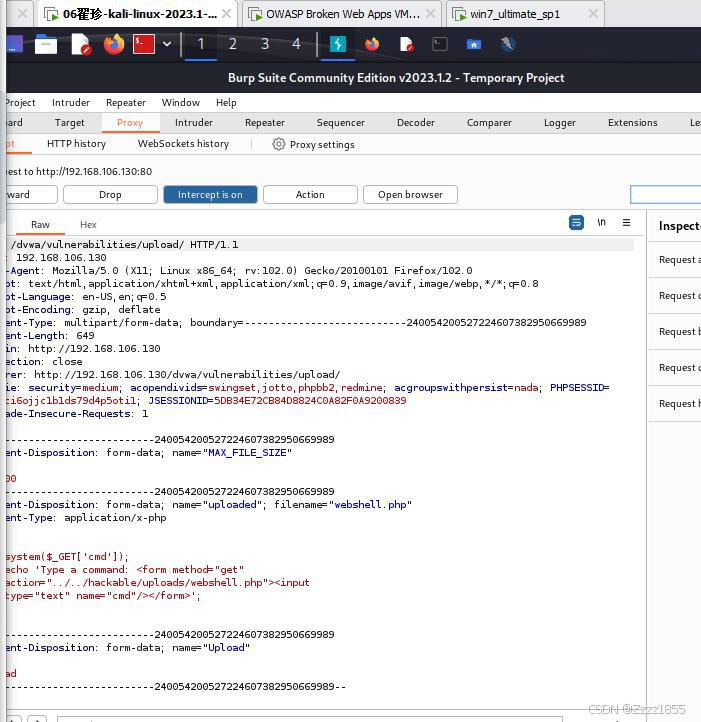Image resolution: width=701 pixels, height=722 pixels.
Task: Click the search input field beside Open browser
Action: [666, 194]
